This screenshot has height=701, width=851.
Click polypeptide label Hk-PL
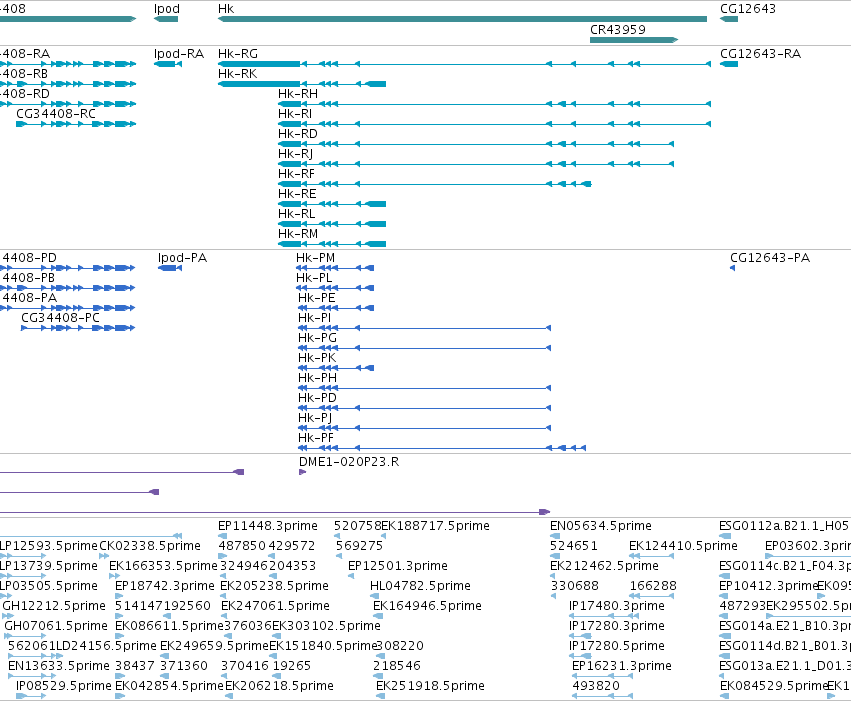click(314, 278)
